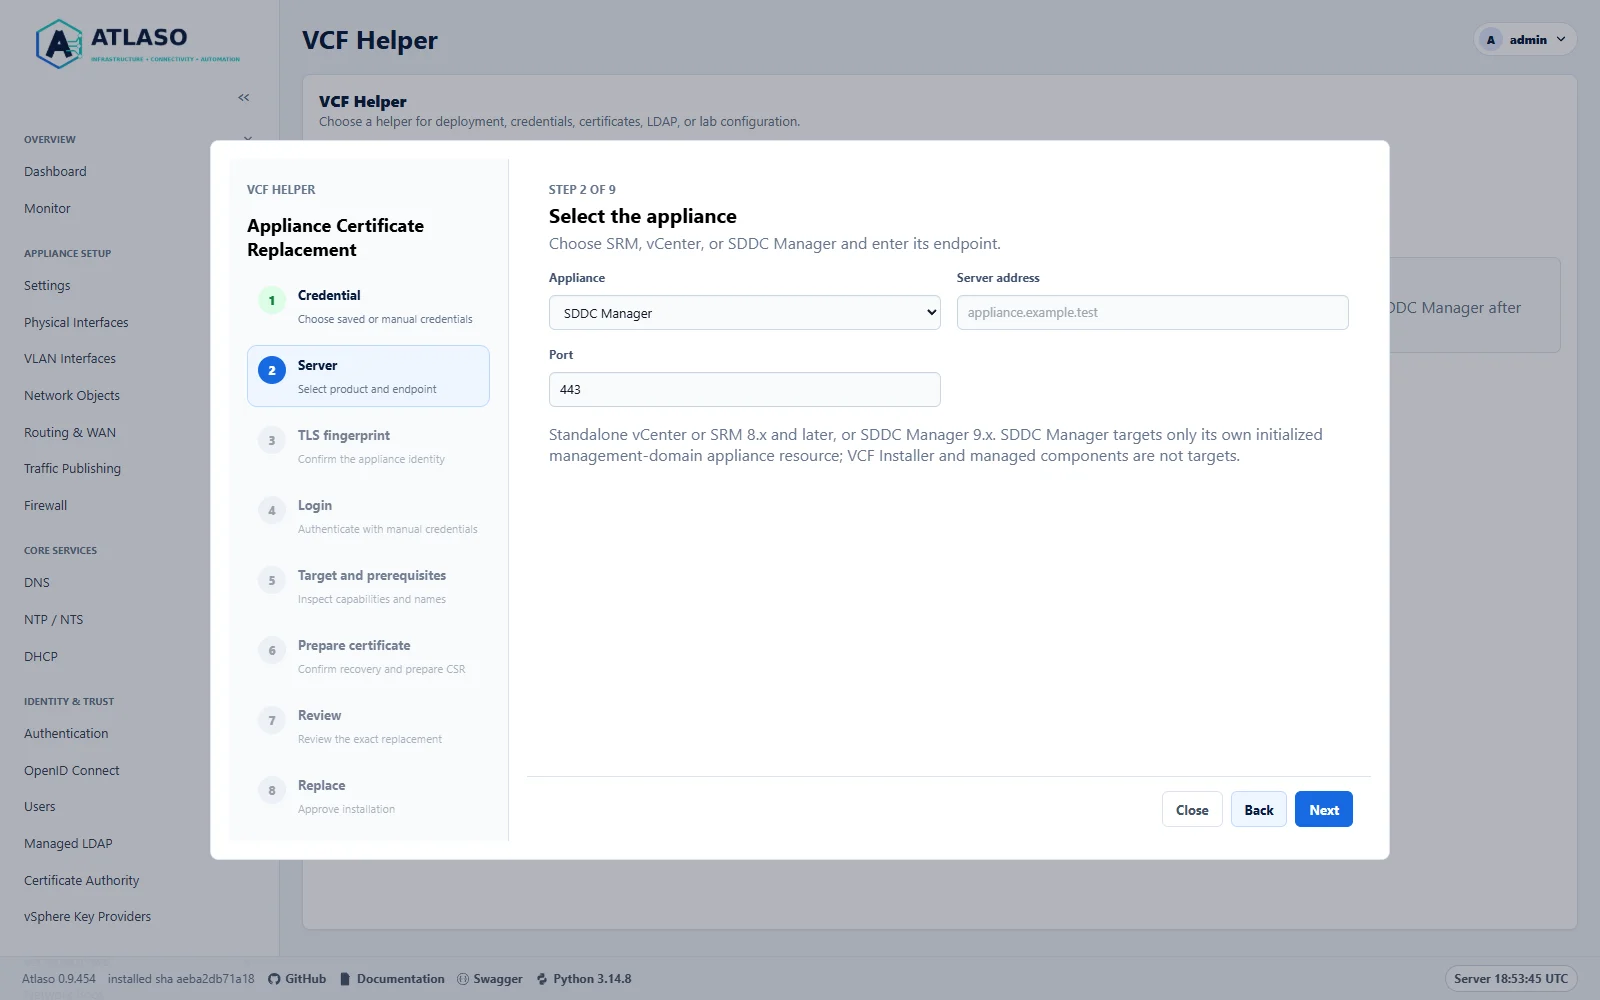Select step 7 circle for Review
Viewport: 1600px width, 1000px height.
click(272, 720)
